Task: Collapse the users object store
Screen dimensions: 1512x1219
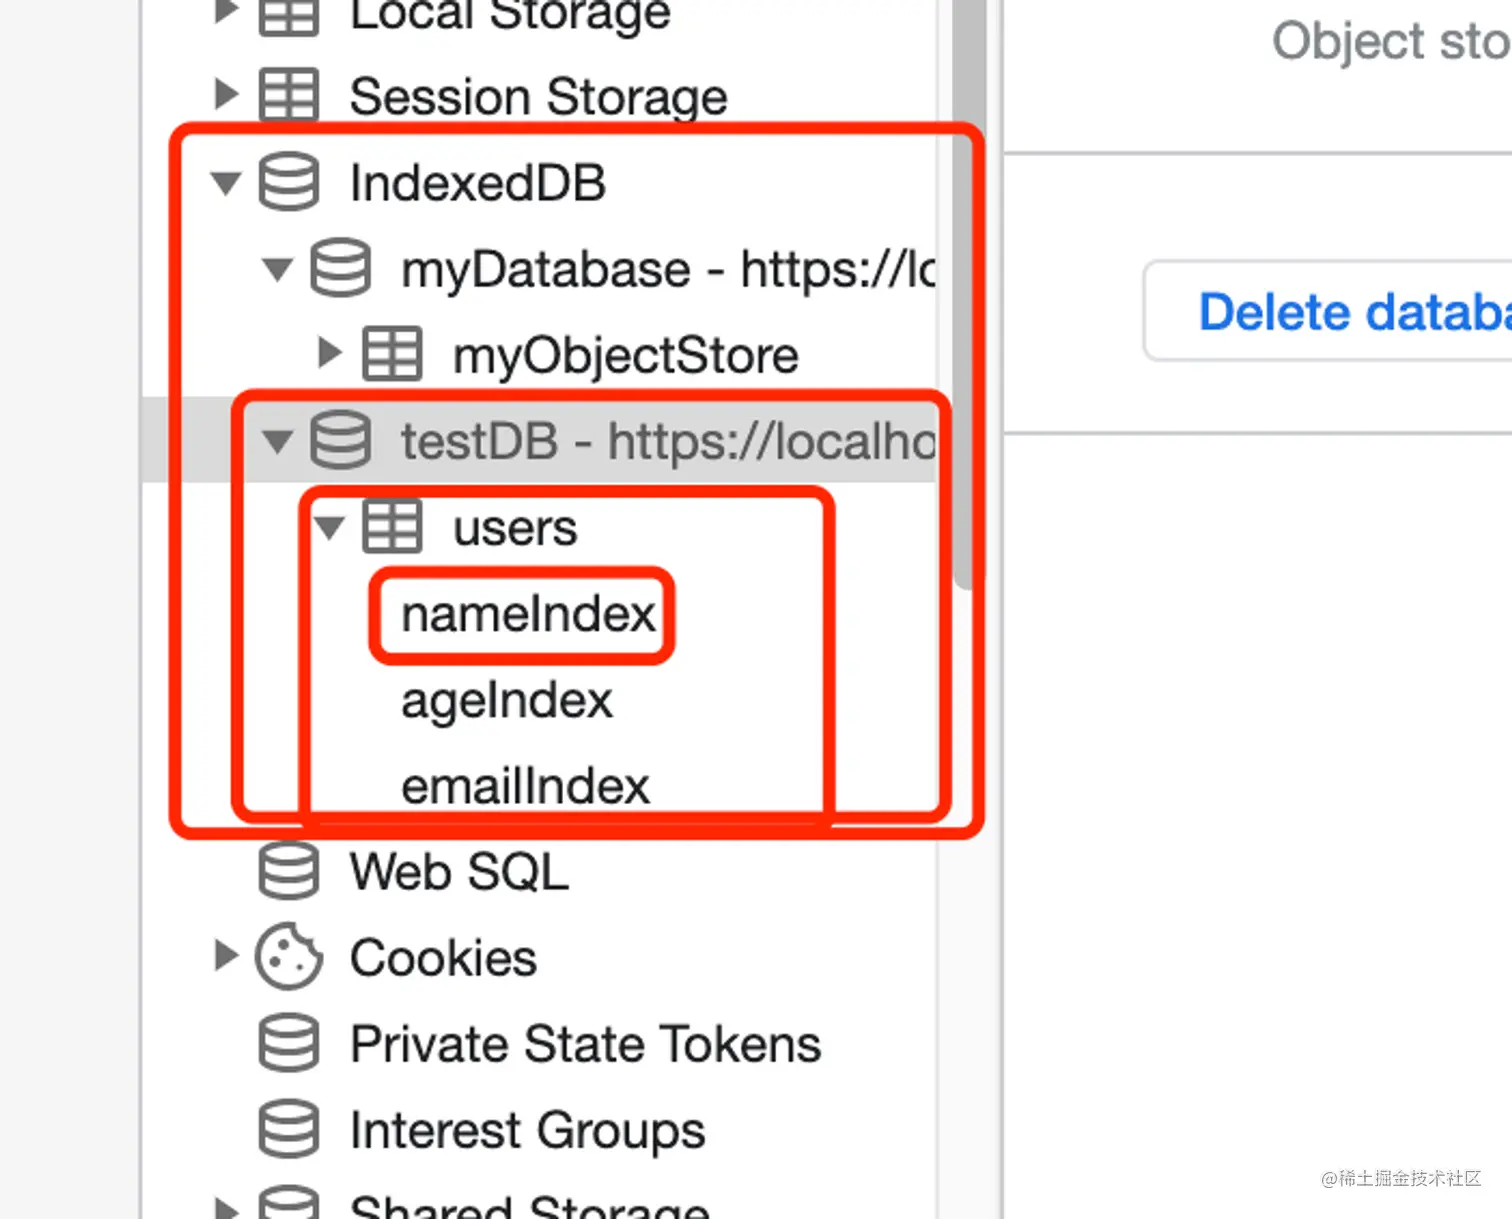Action: [329, 527]
